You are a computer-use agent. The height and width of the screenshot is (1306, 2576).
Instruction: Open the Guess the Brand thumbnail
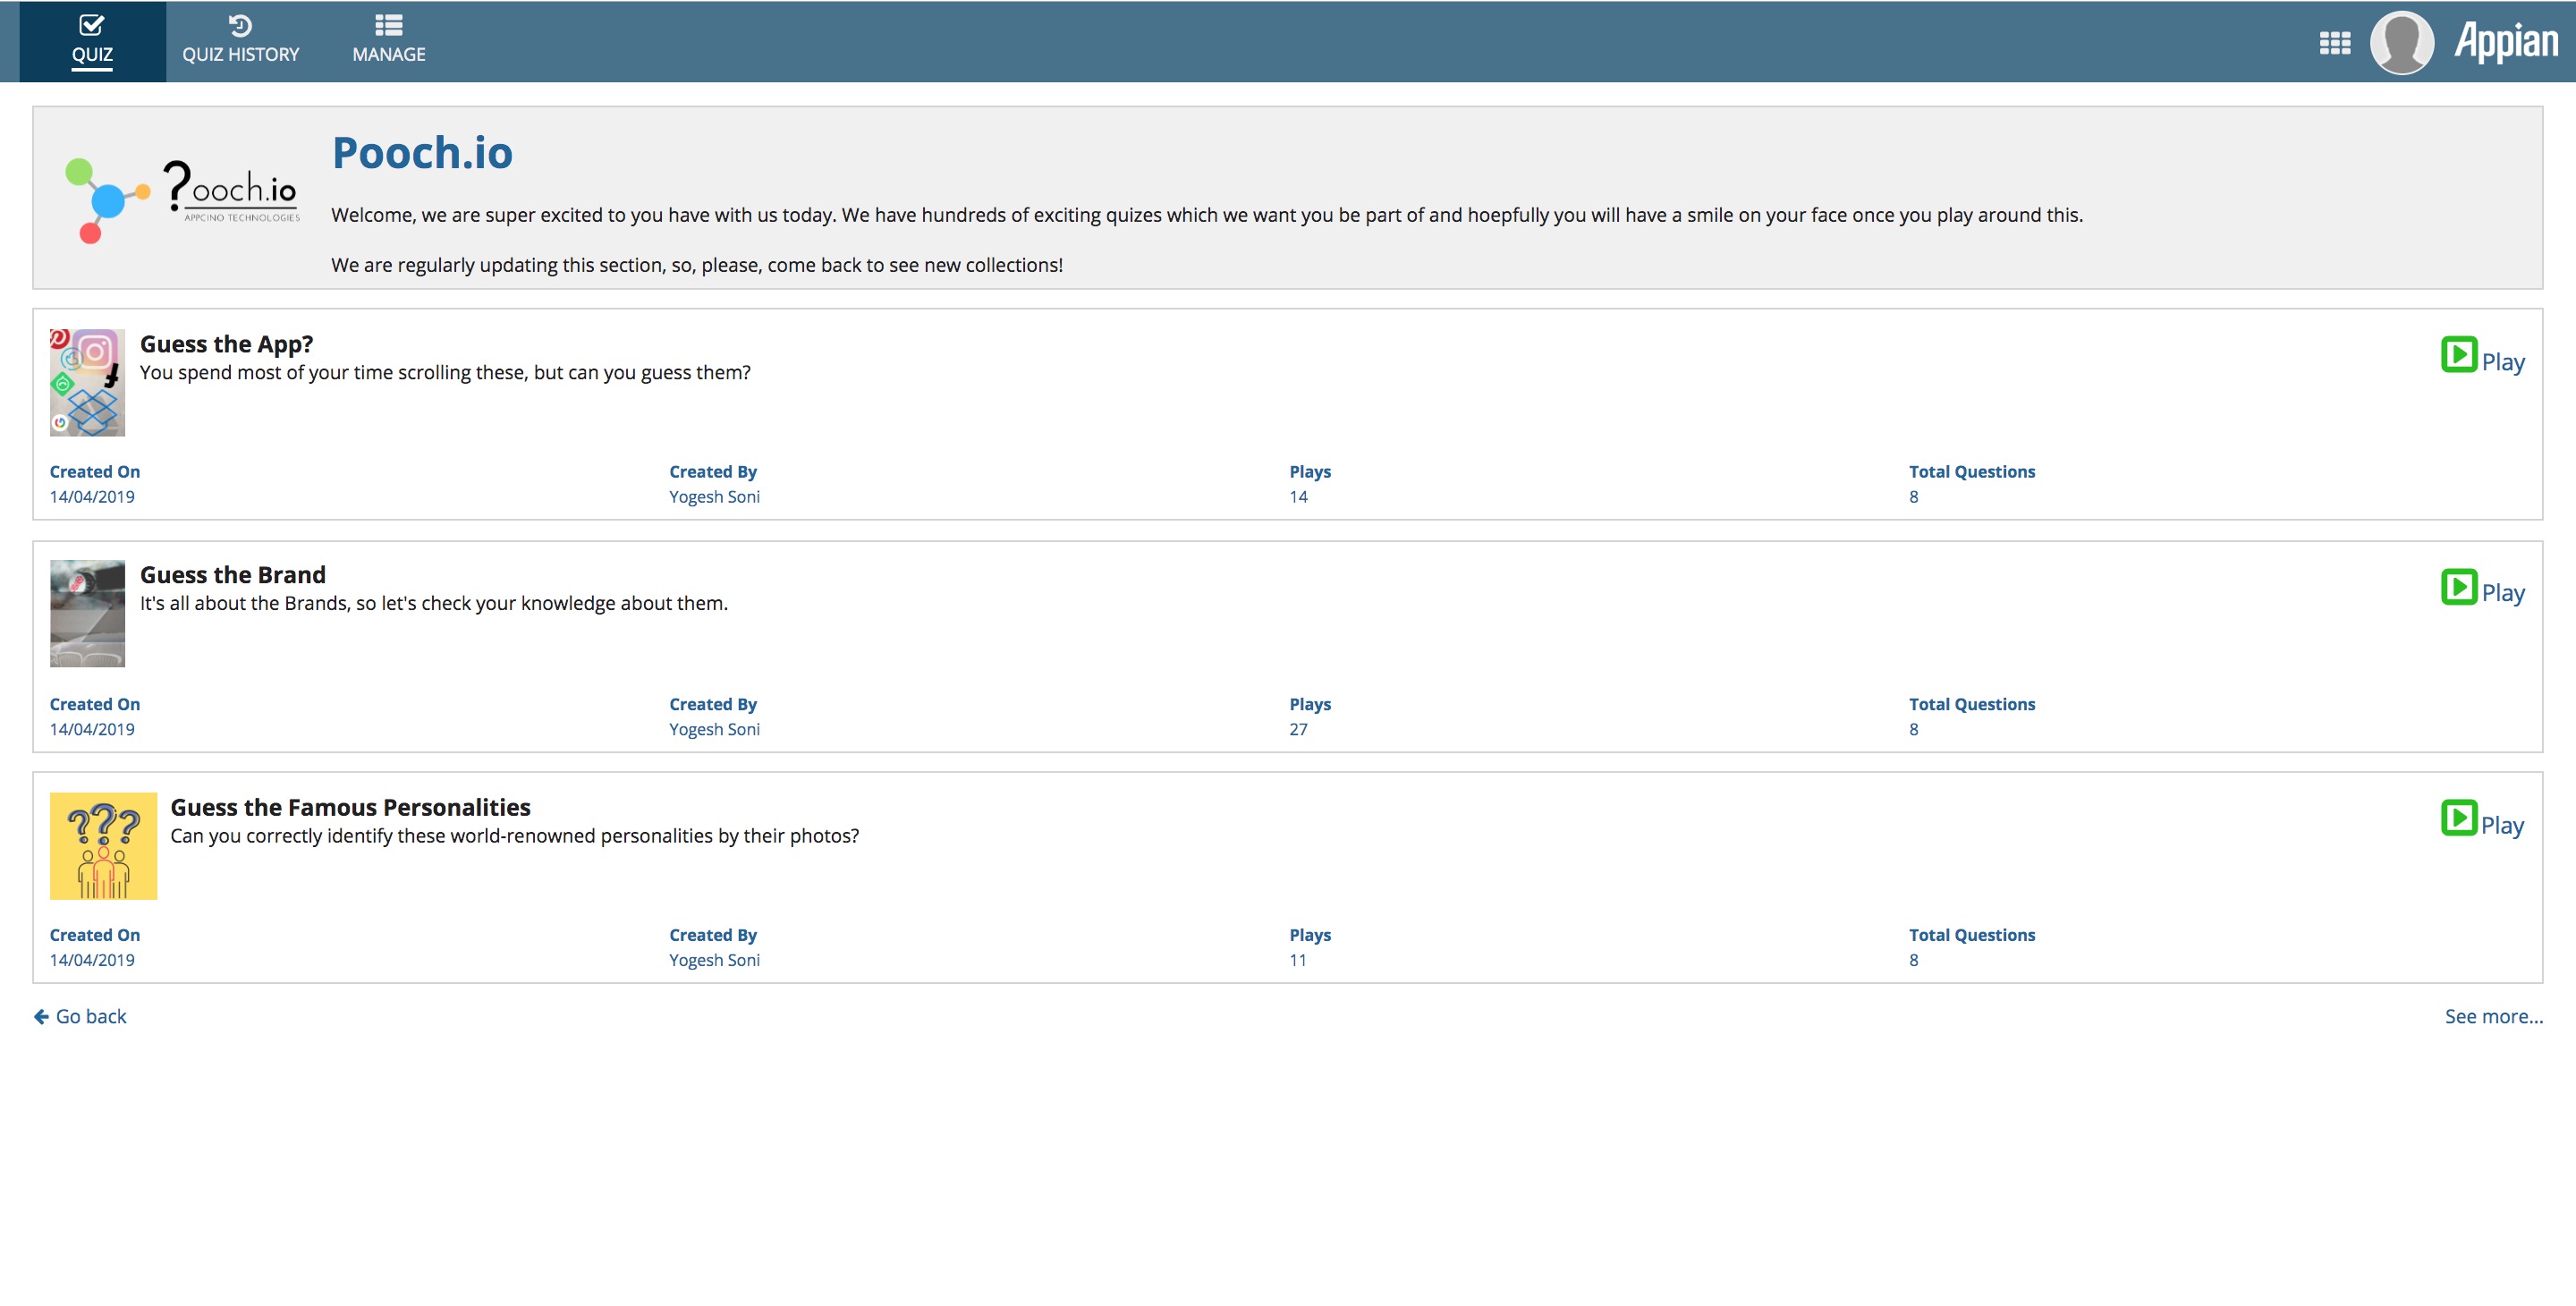tap(87, 613)
